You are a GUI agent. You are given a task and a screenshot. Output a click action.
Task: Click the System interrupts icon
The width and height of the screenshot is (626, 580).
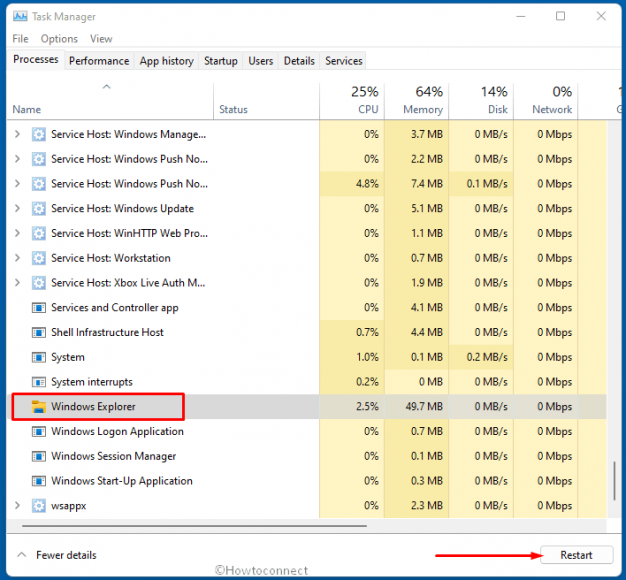coord(39,382)
